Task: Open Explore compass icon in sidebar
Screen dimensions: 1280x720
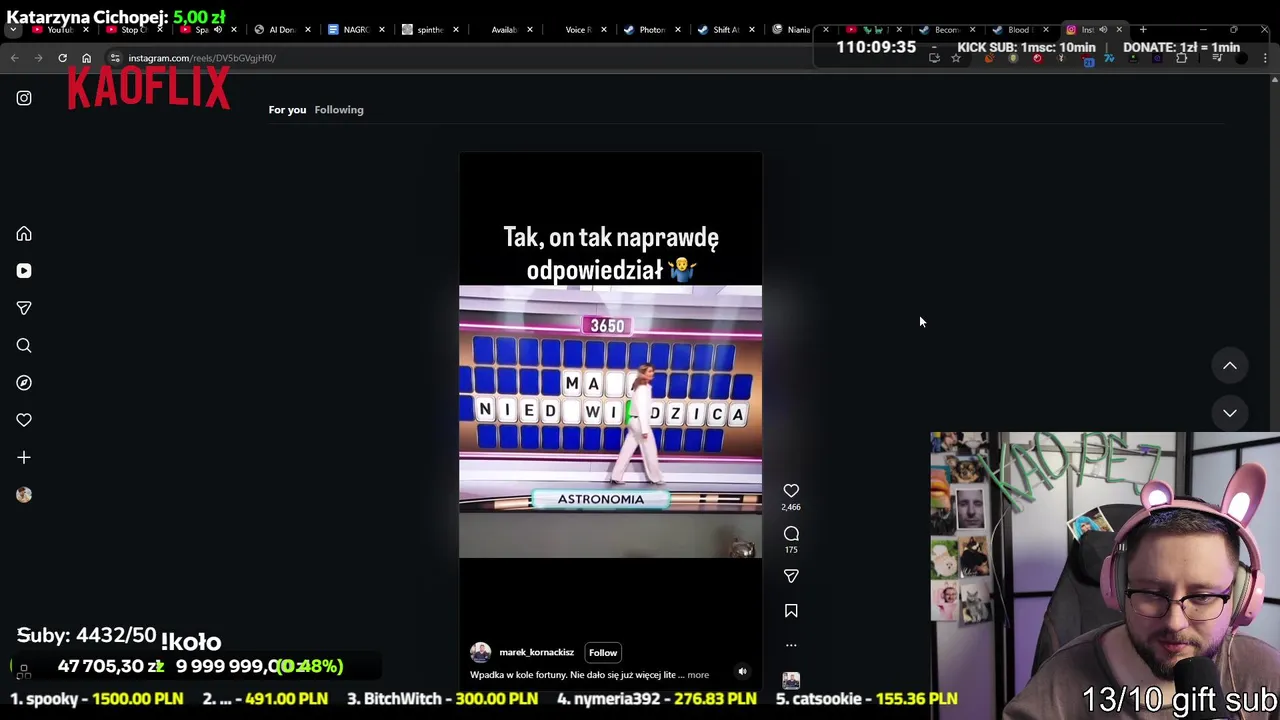Action: point(24,383)
